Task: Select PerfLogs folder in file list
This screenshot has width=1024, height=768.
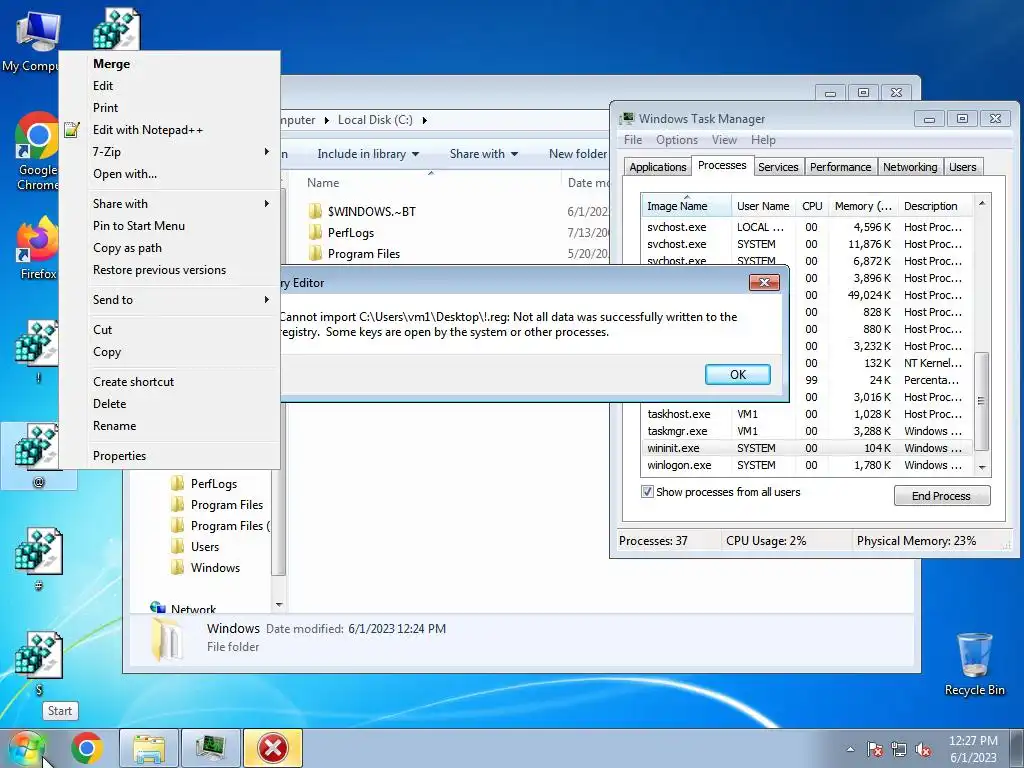Action: tap(351, 232)
